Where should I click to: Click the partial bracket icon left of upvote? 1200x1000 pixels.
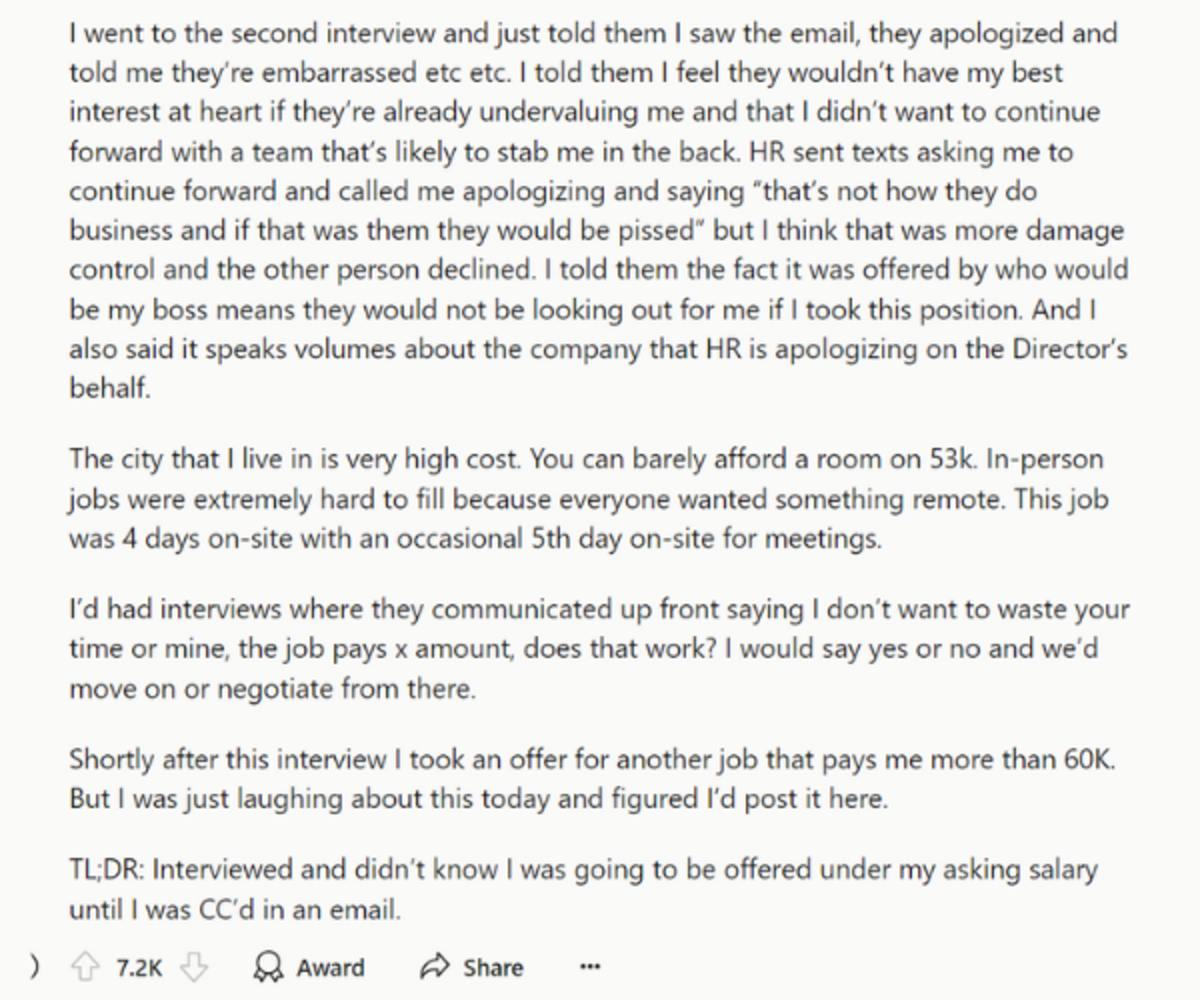(35, 967)
